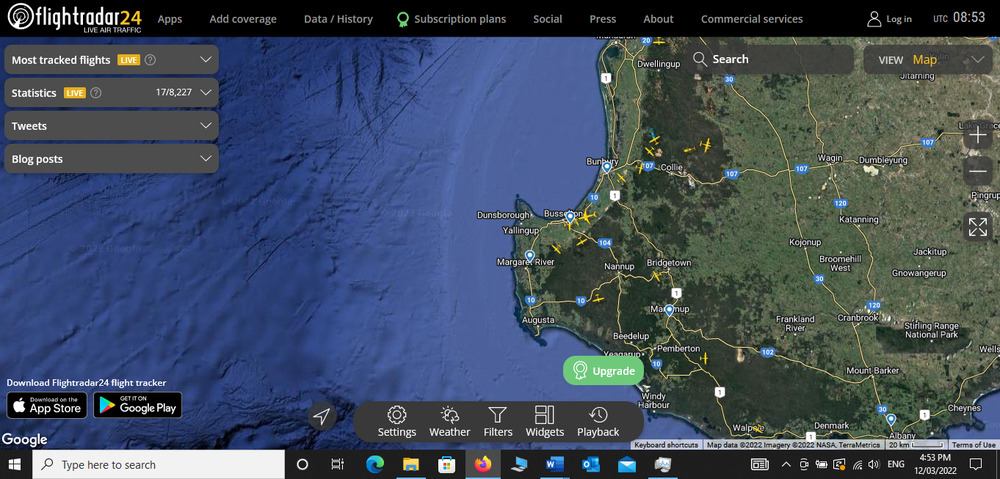Click the Log in link
This screenshot has width=1000, height=479.
click(x=889, y=19)
